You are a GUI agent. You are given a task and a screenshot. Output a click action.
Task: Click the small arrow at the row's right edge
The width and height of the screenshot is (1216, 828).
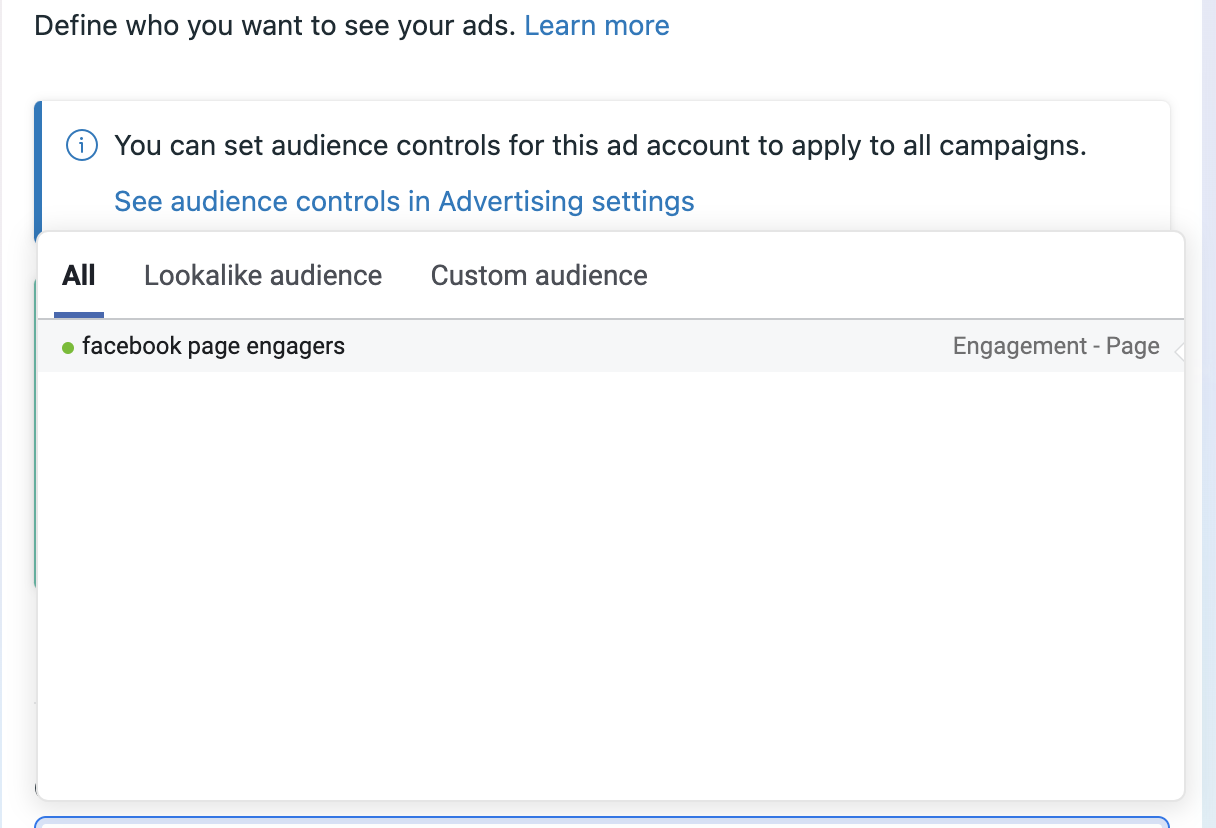[x=1179, y=351]
